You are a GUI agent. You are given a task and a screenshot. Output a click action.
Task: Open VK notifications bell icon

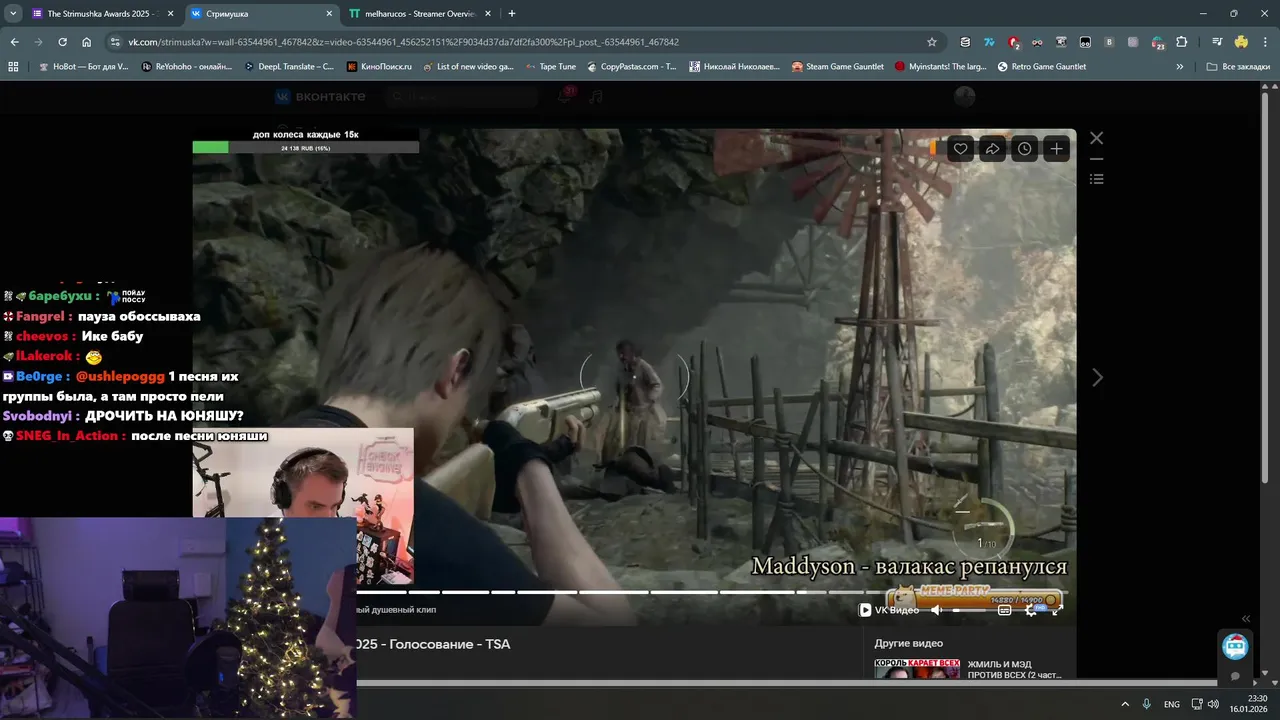pos(565,96)
